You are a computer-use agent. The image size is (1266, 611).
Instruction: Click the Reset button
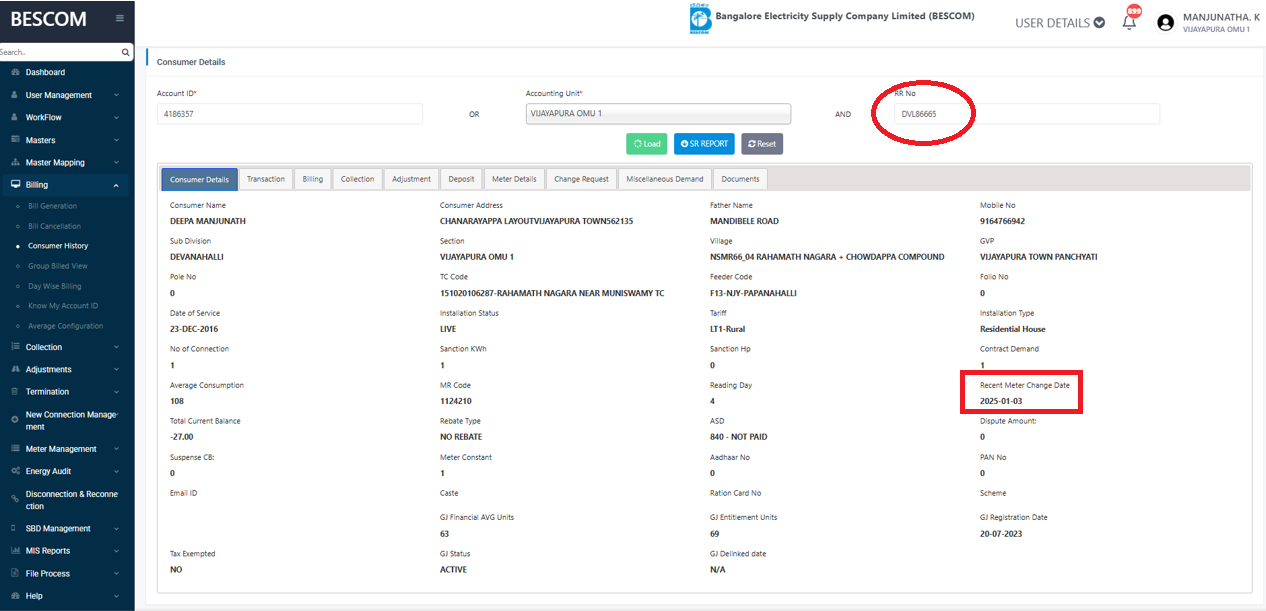pos(762,144)
